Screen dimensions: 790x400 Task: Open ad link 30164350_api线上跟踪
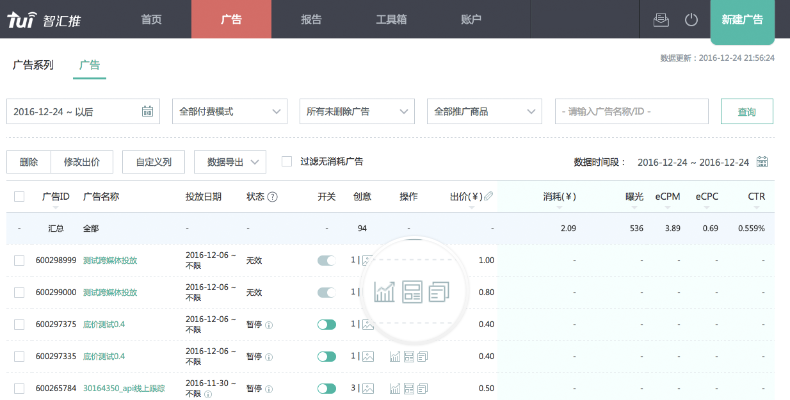(x=124, y=388)
